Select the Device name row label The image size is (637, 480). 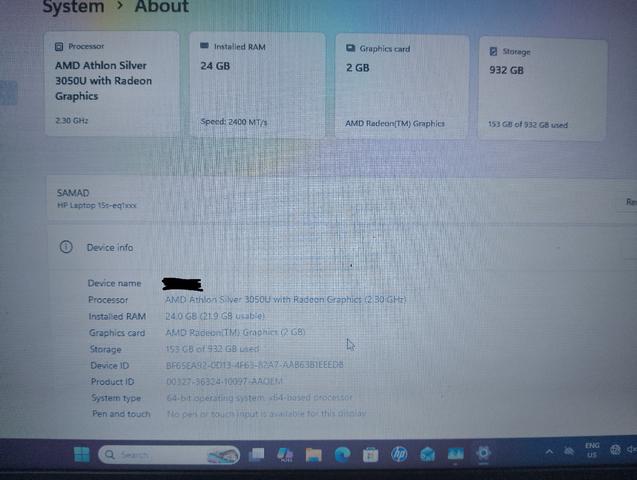click(114, 283)
